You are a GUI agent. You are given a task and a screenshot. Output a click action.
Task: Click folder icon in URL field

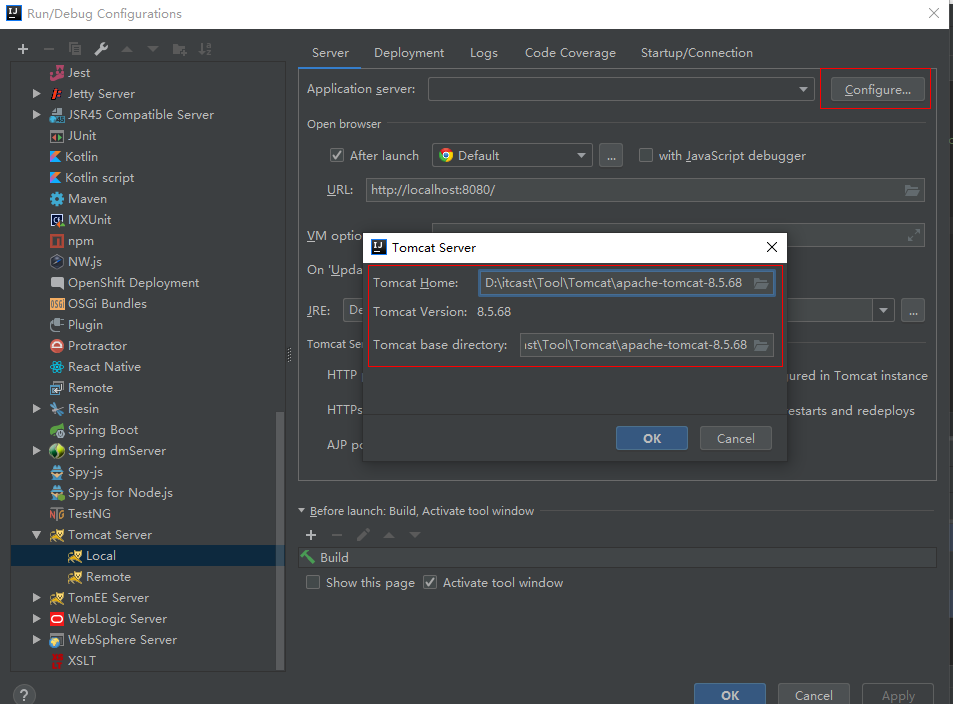[x=912, y=190]
